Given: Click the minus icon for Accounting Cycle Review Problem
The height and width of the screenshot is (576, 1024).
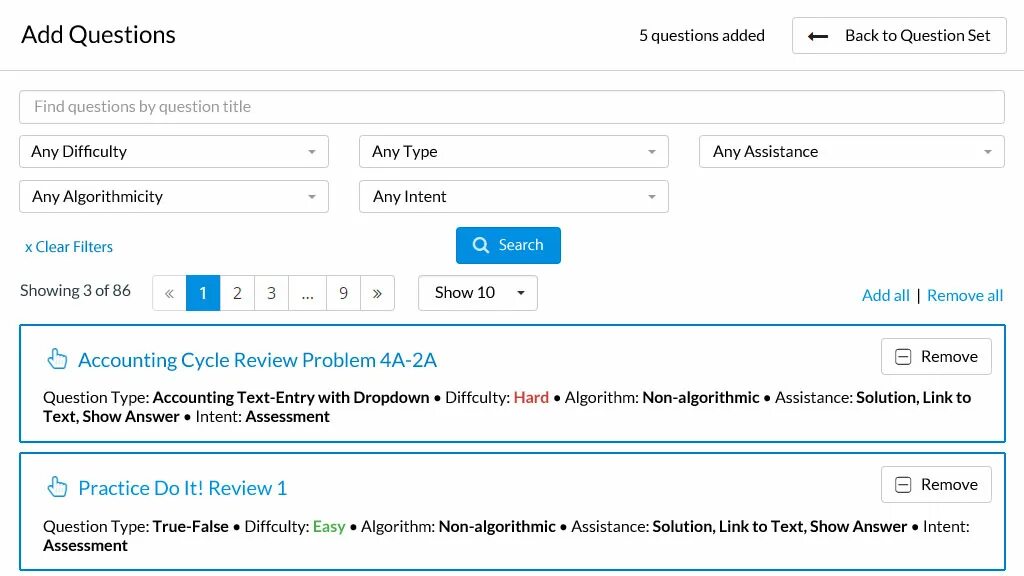Looking at the screenshot, I should 903,357.
